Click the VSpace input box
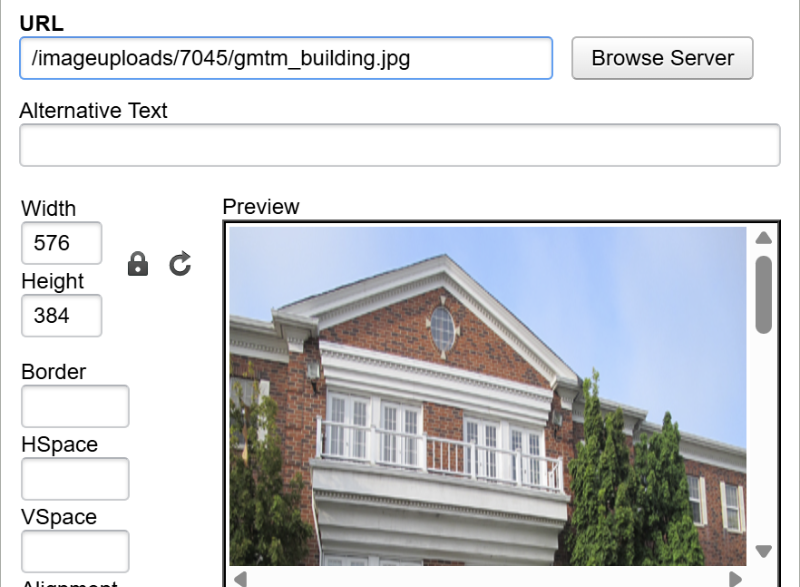The height and width of the screenshot is (587, 800). tap(75, 551)
